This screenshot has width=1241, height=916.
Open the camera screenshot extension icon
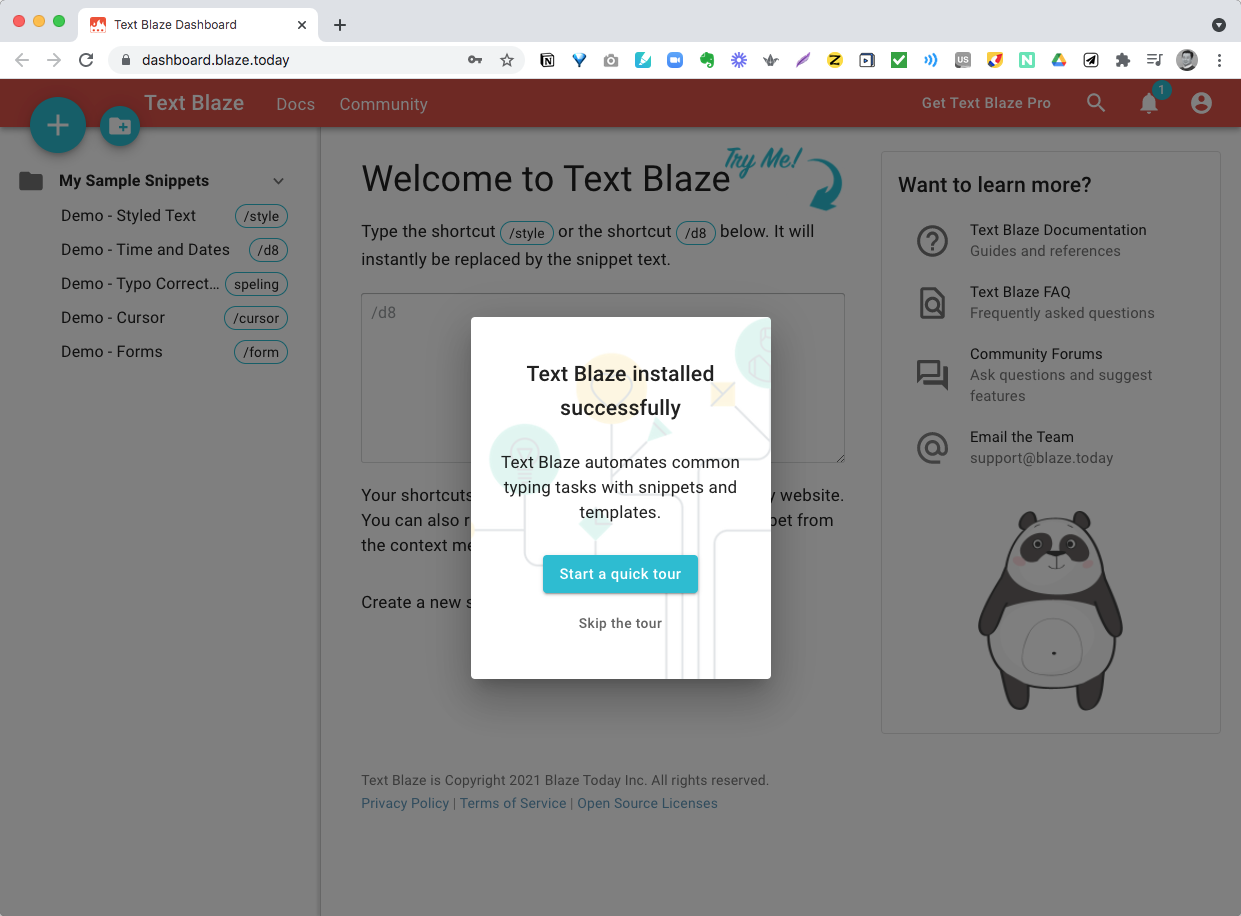(x=611, y=60)
